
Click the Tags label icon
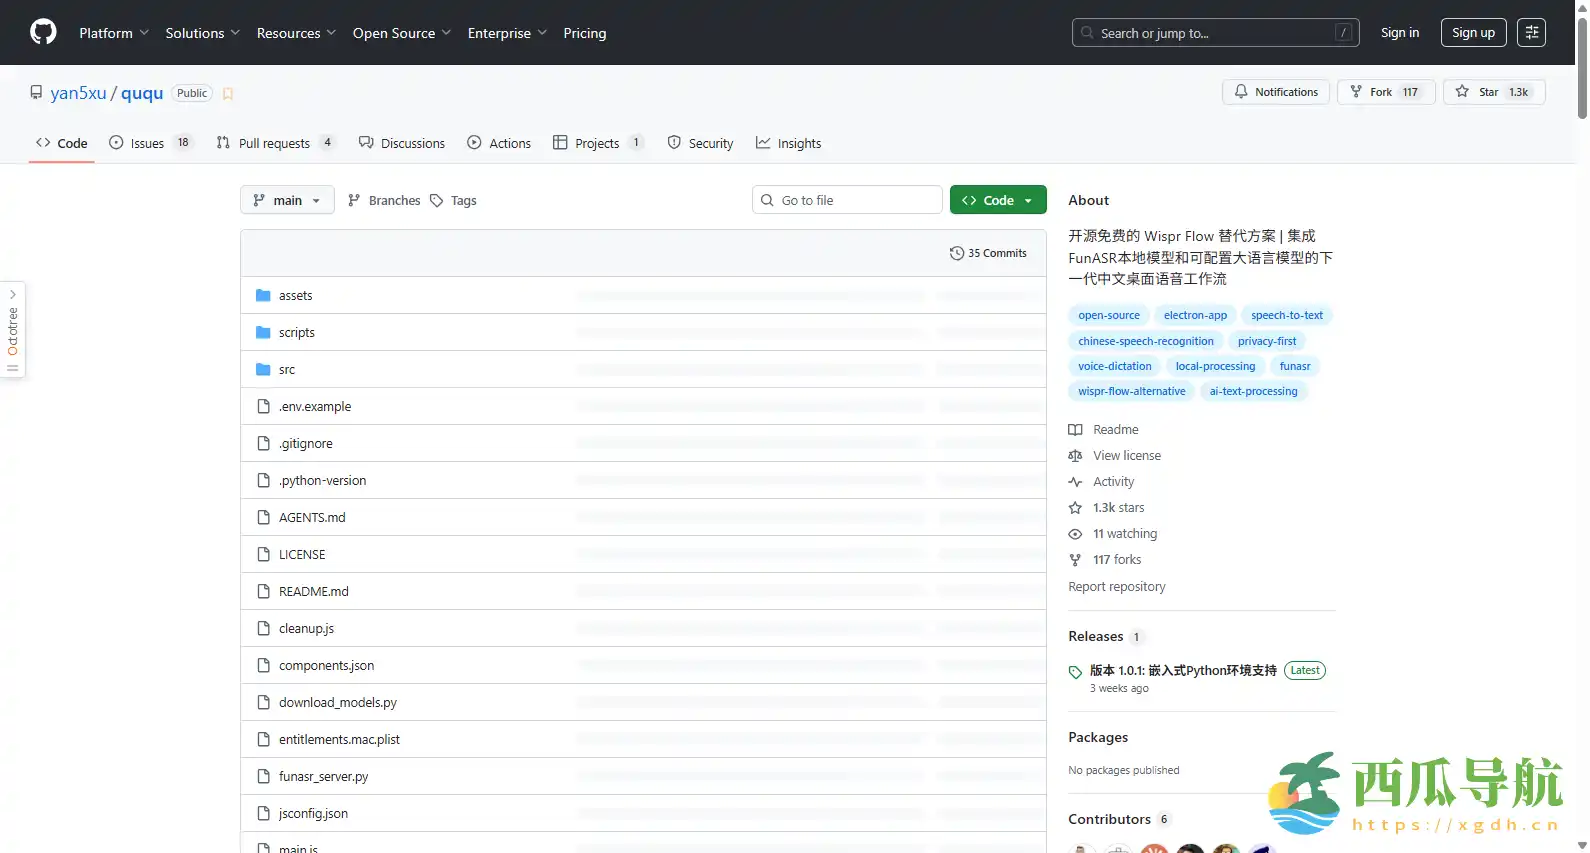[437, 201]
